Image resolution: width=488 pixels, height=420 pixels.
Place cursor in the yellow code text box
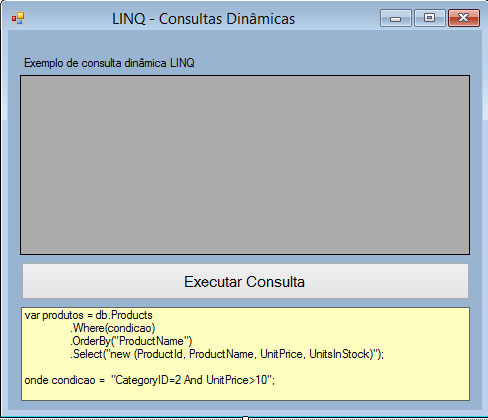245,354
